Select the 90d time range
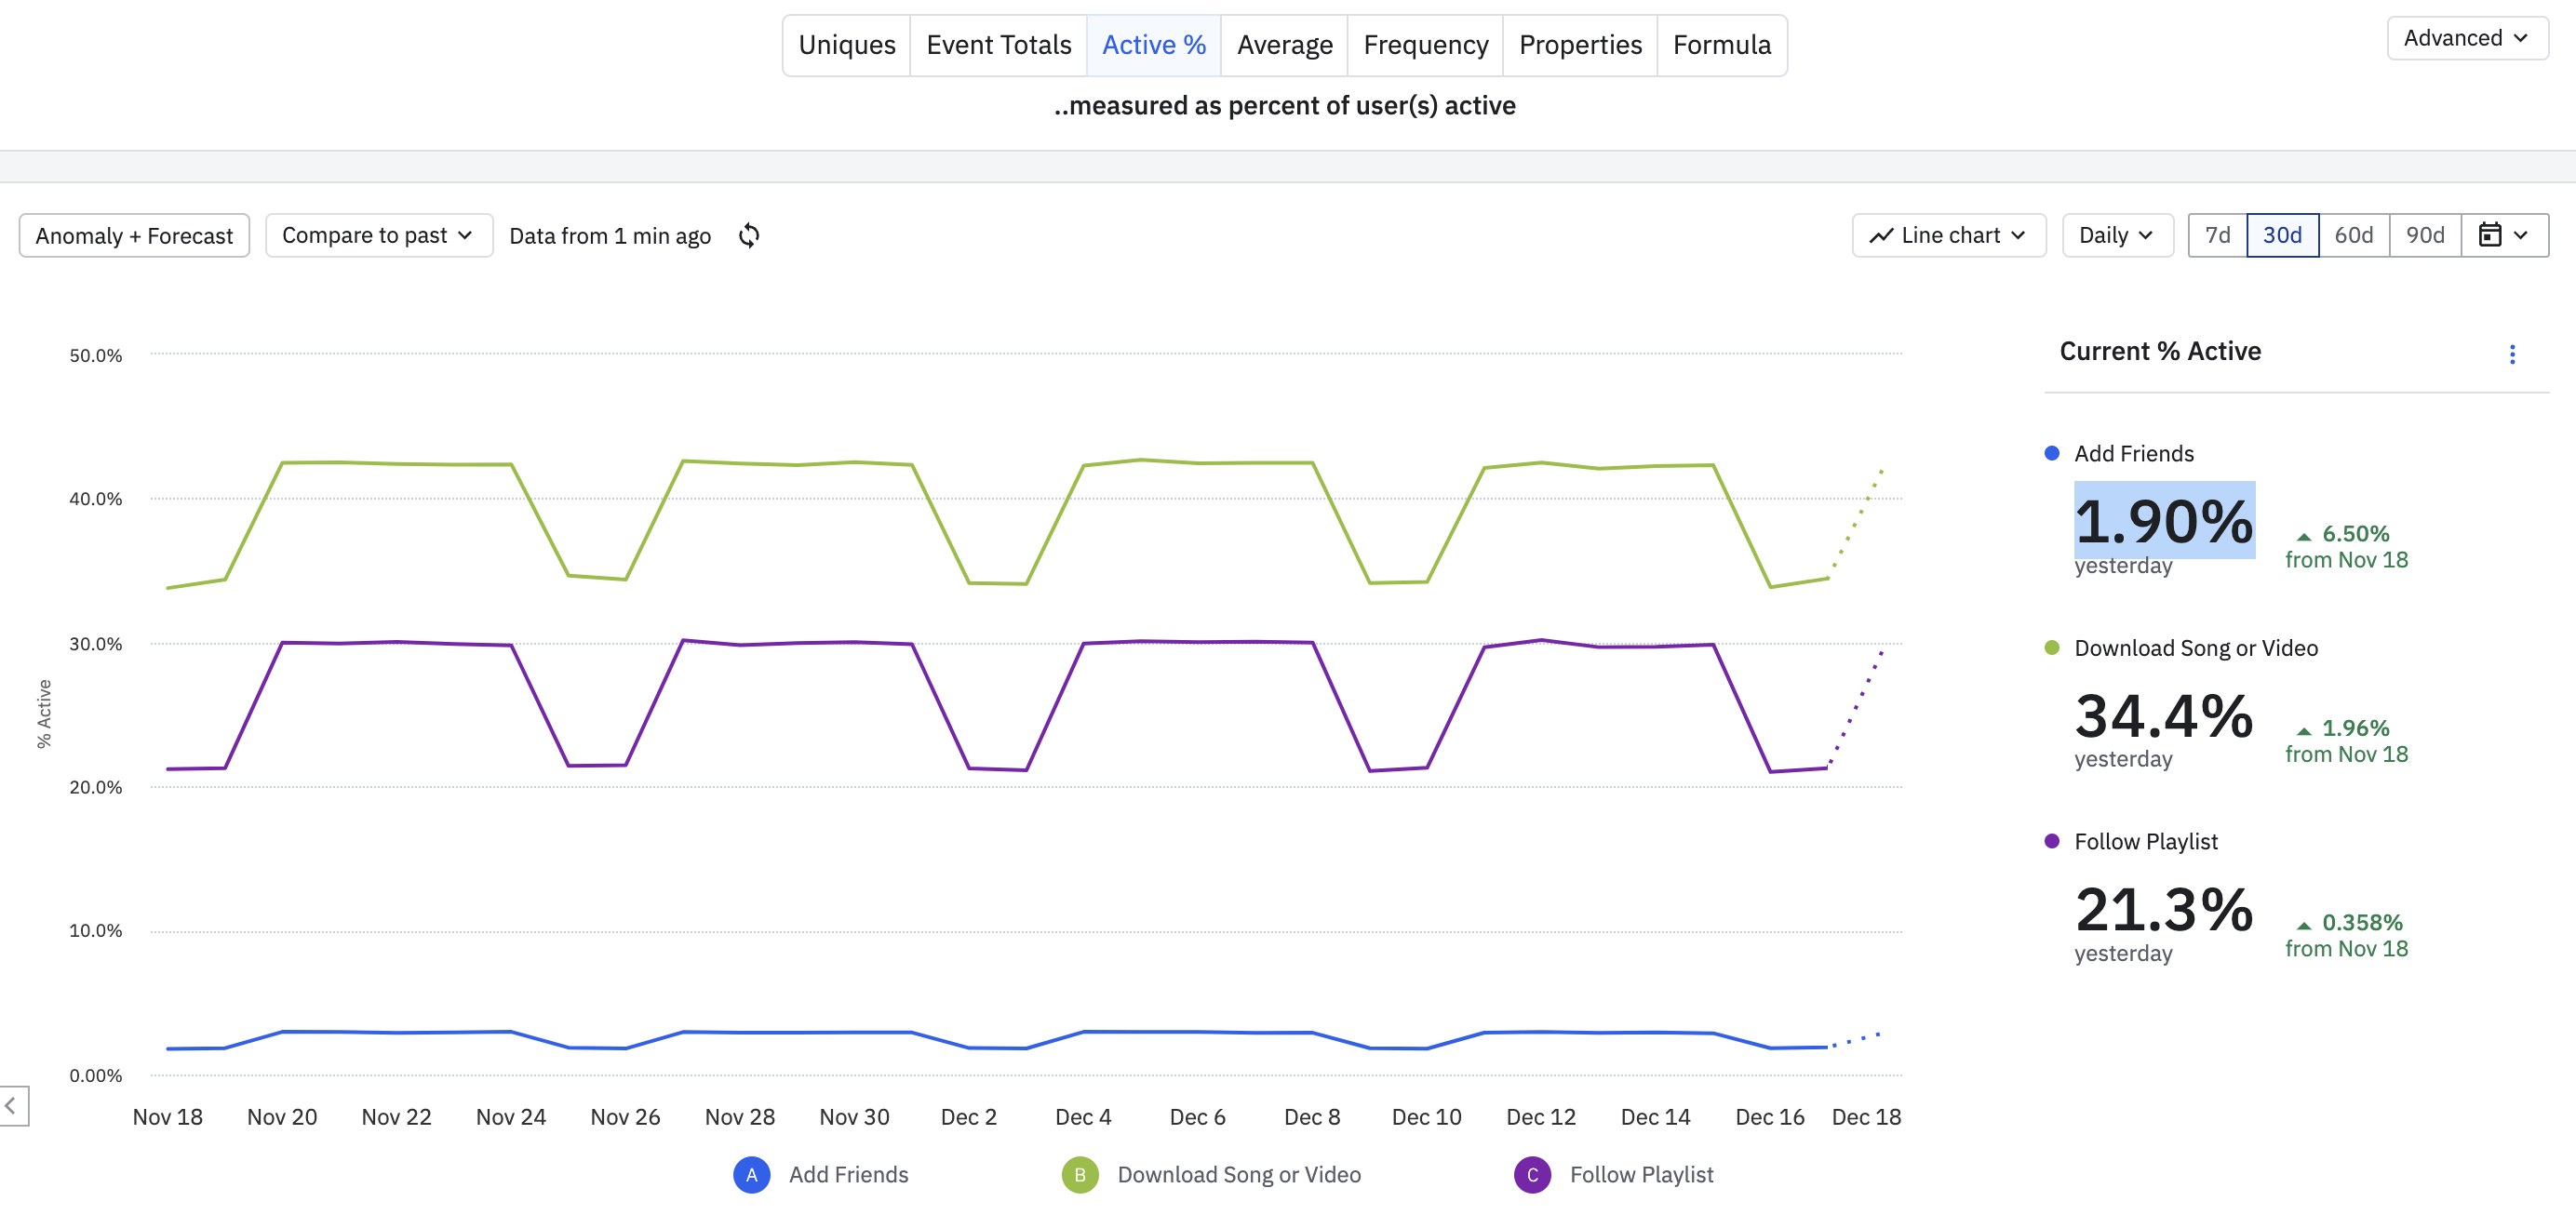2576x1228 pixels. point(2424,235)
